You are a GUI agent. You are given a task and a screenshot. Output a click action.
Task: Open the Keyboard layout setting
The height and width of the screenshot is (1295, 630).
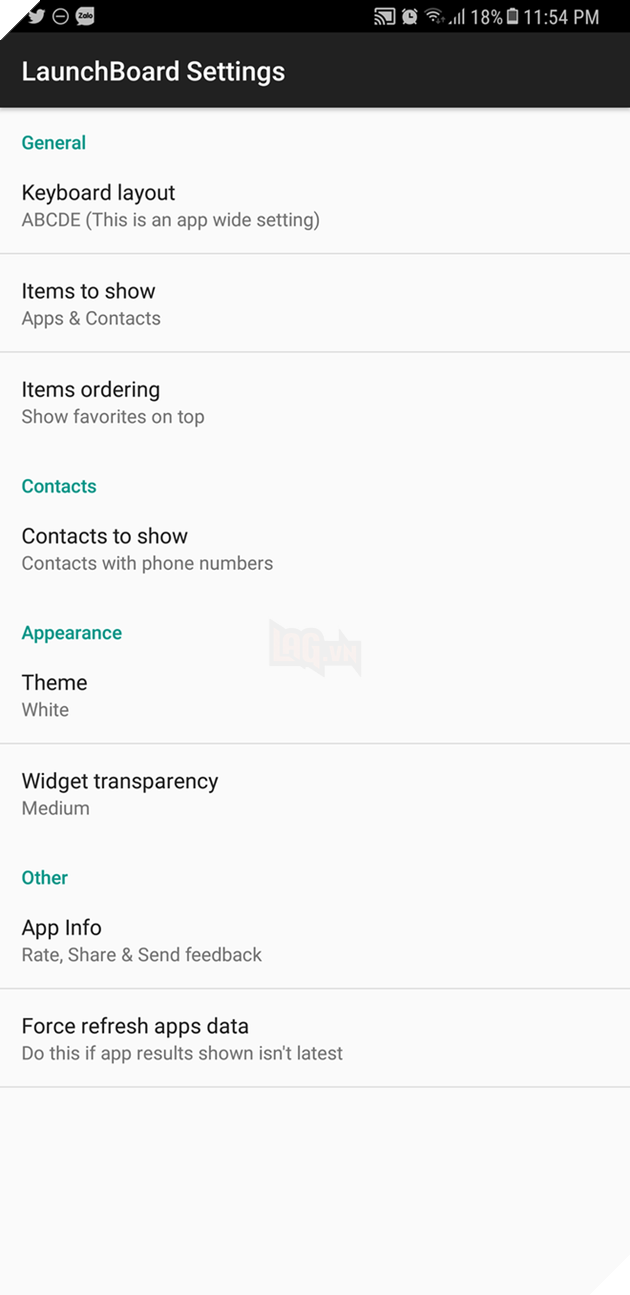click(x=315, y=205)
